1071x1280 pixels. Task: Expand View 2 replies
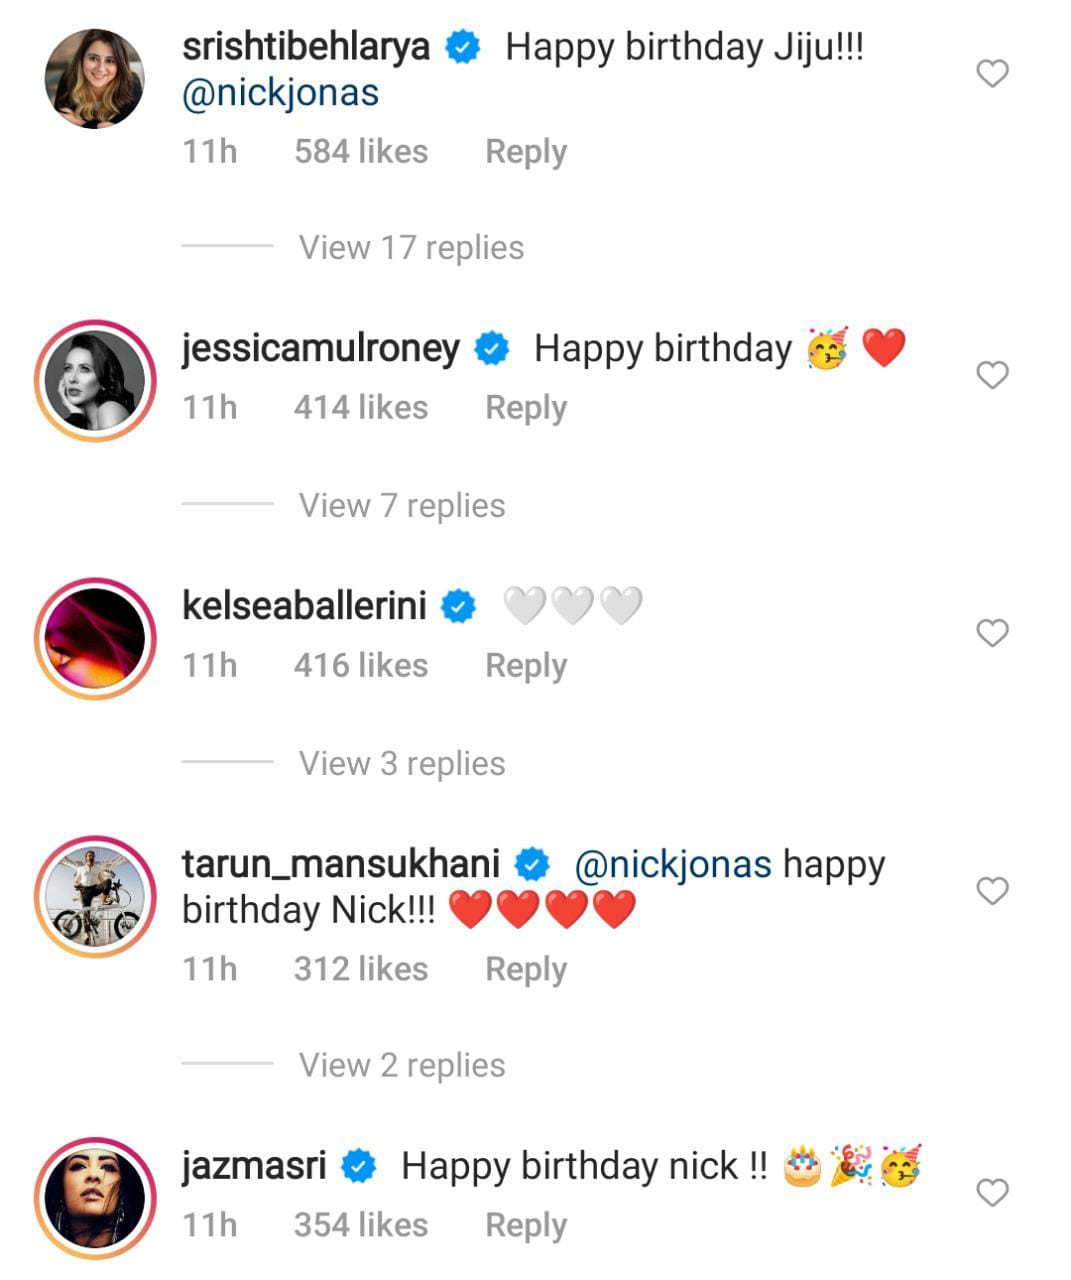pyautogui.click(x=402, y=1066)
